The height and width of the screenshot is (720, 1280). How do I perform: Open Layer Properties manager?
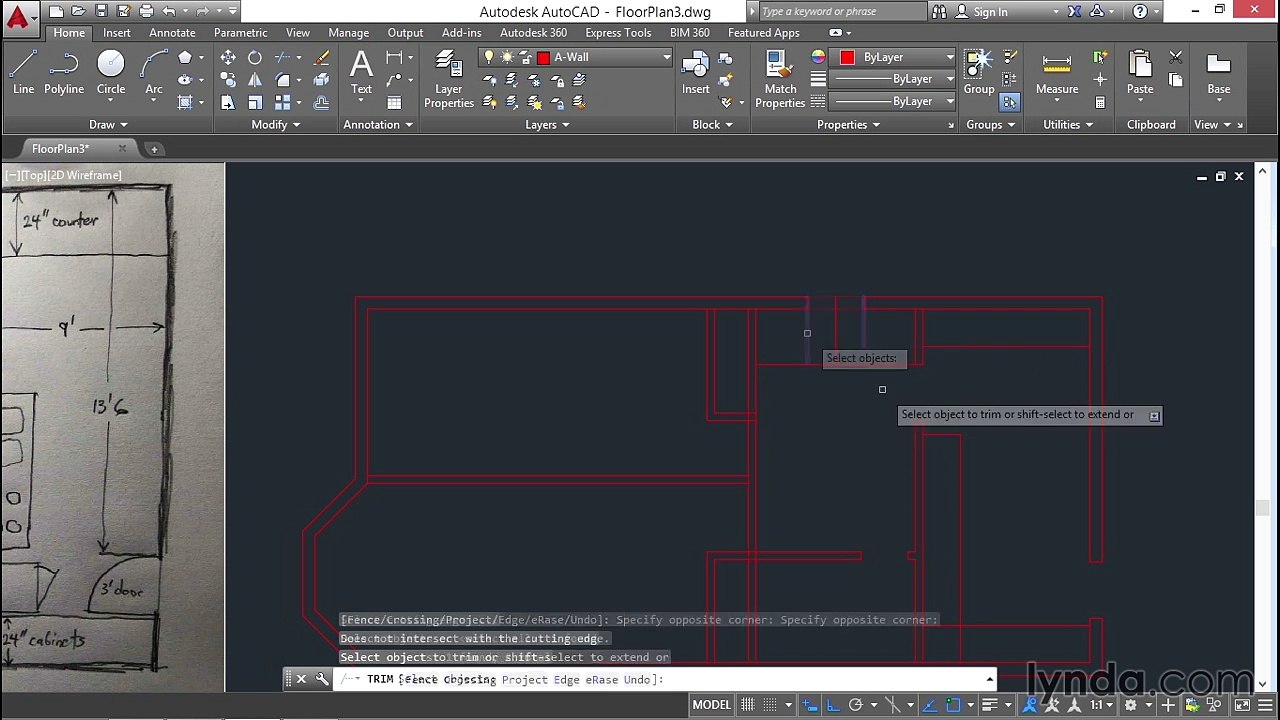tap(449, 79)
